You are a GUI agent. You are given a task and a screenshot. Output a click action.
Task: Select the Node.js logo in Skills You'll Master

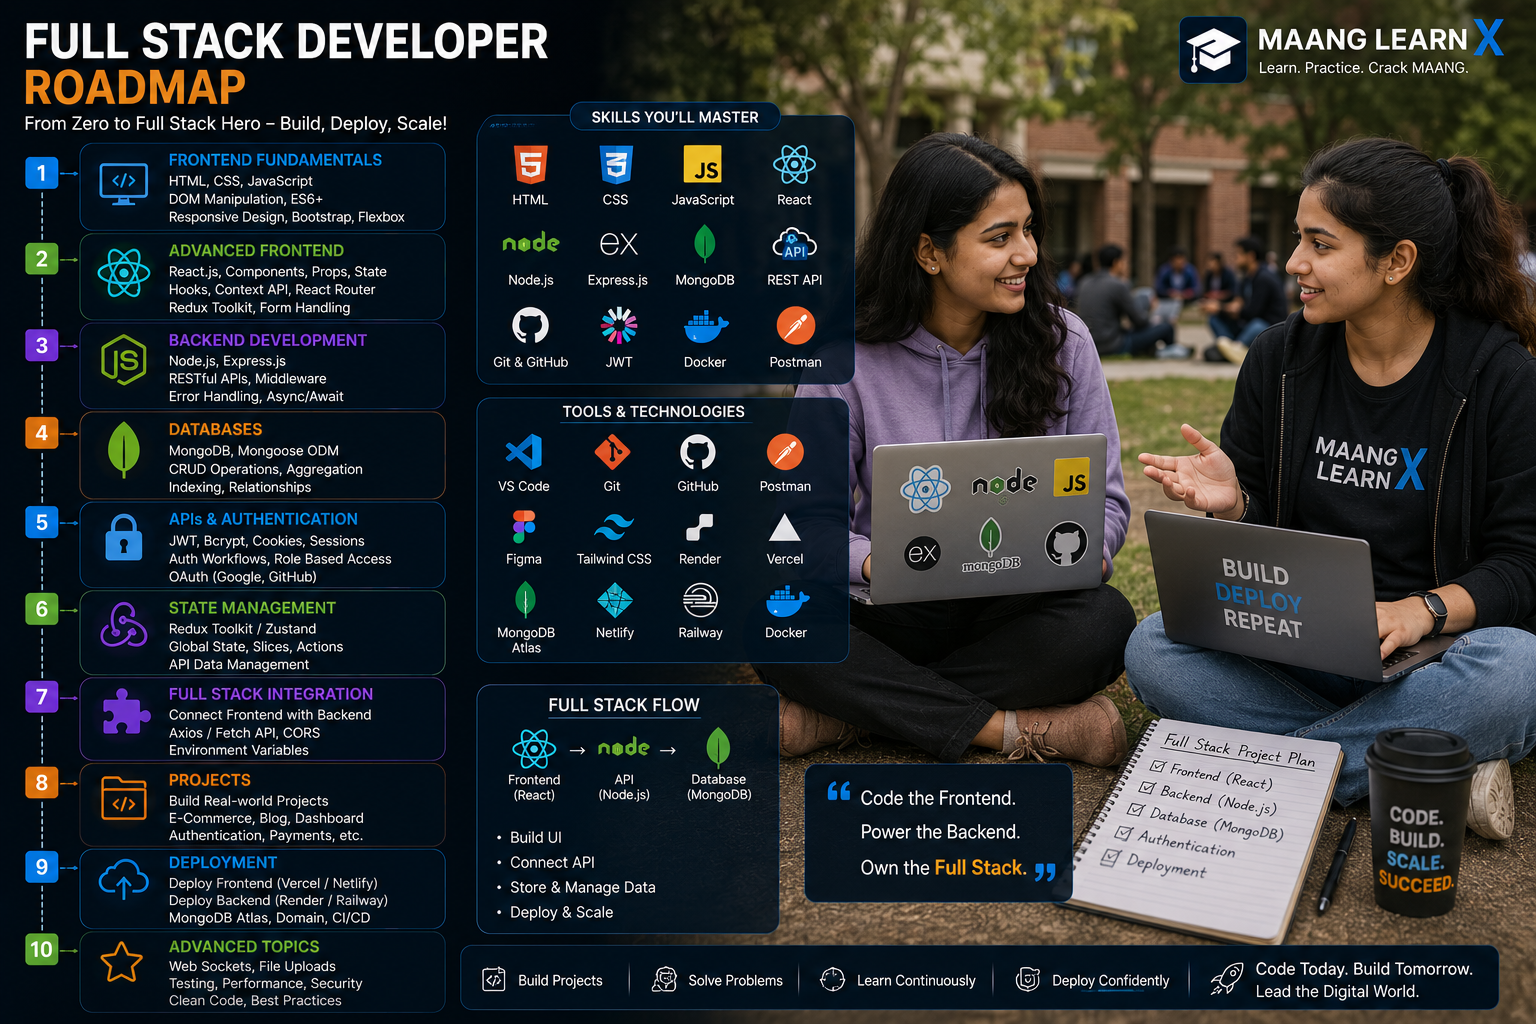pyautogui.click(x=530, y=243)
